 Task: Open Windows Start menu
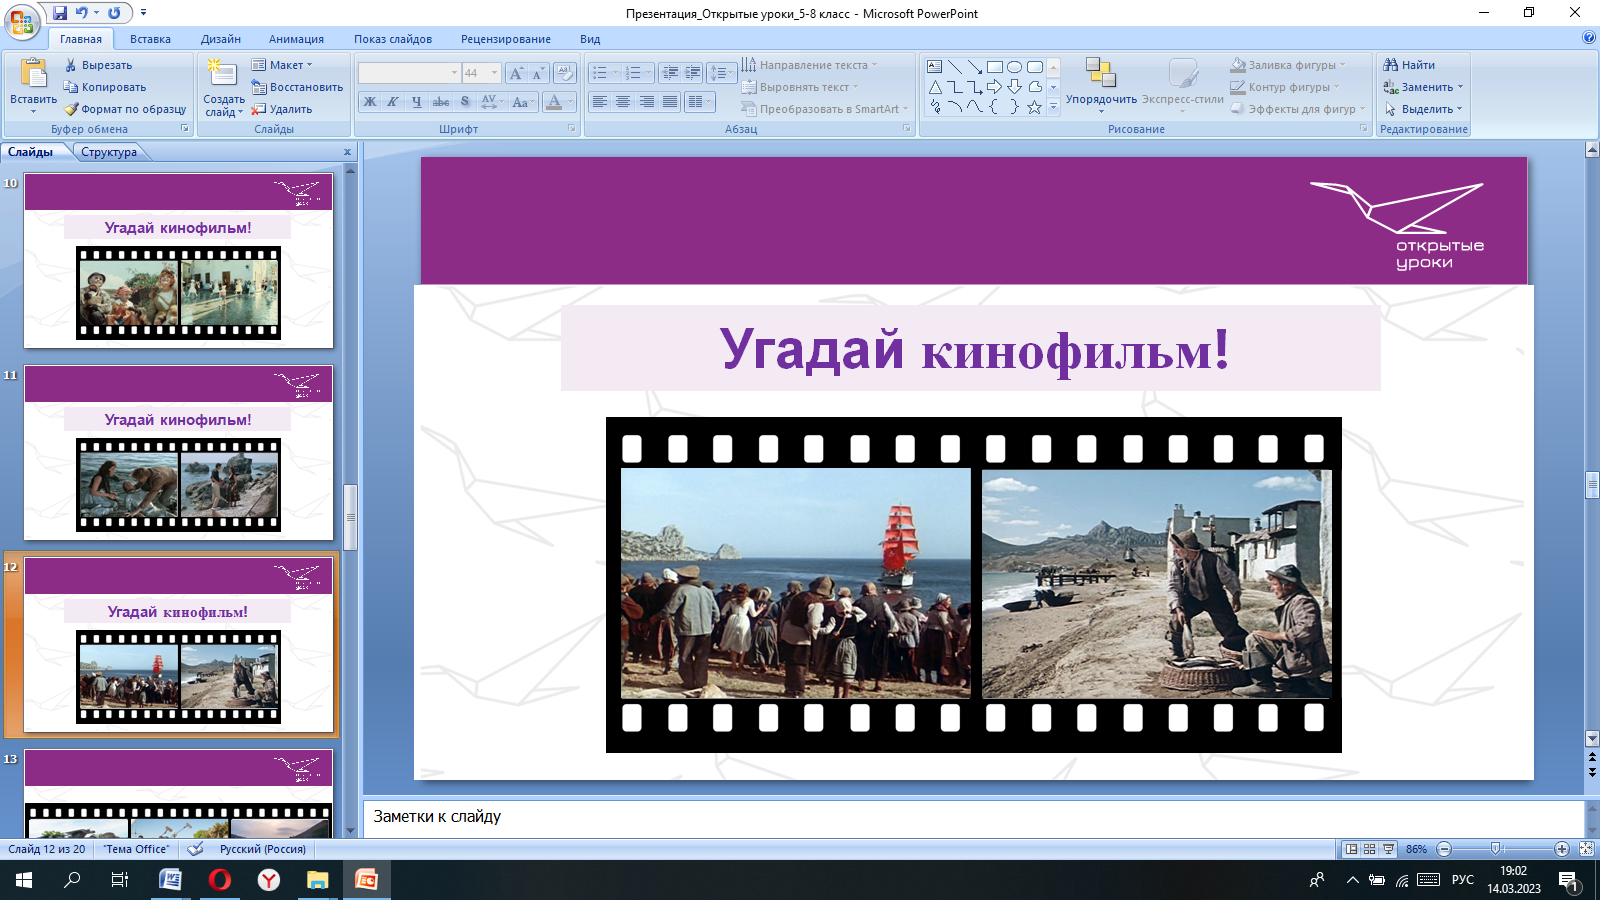pyautogui.click(x=24, y=880)
